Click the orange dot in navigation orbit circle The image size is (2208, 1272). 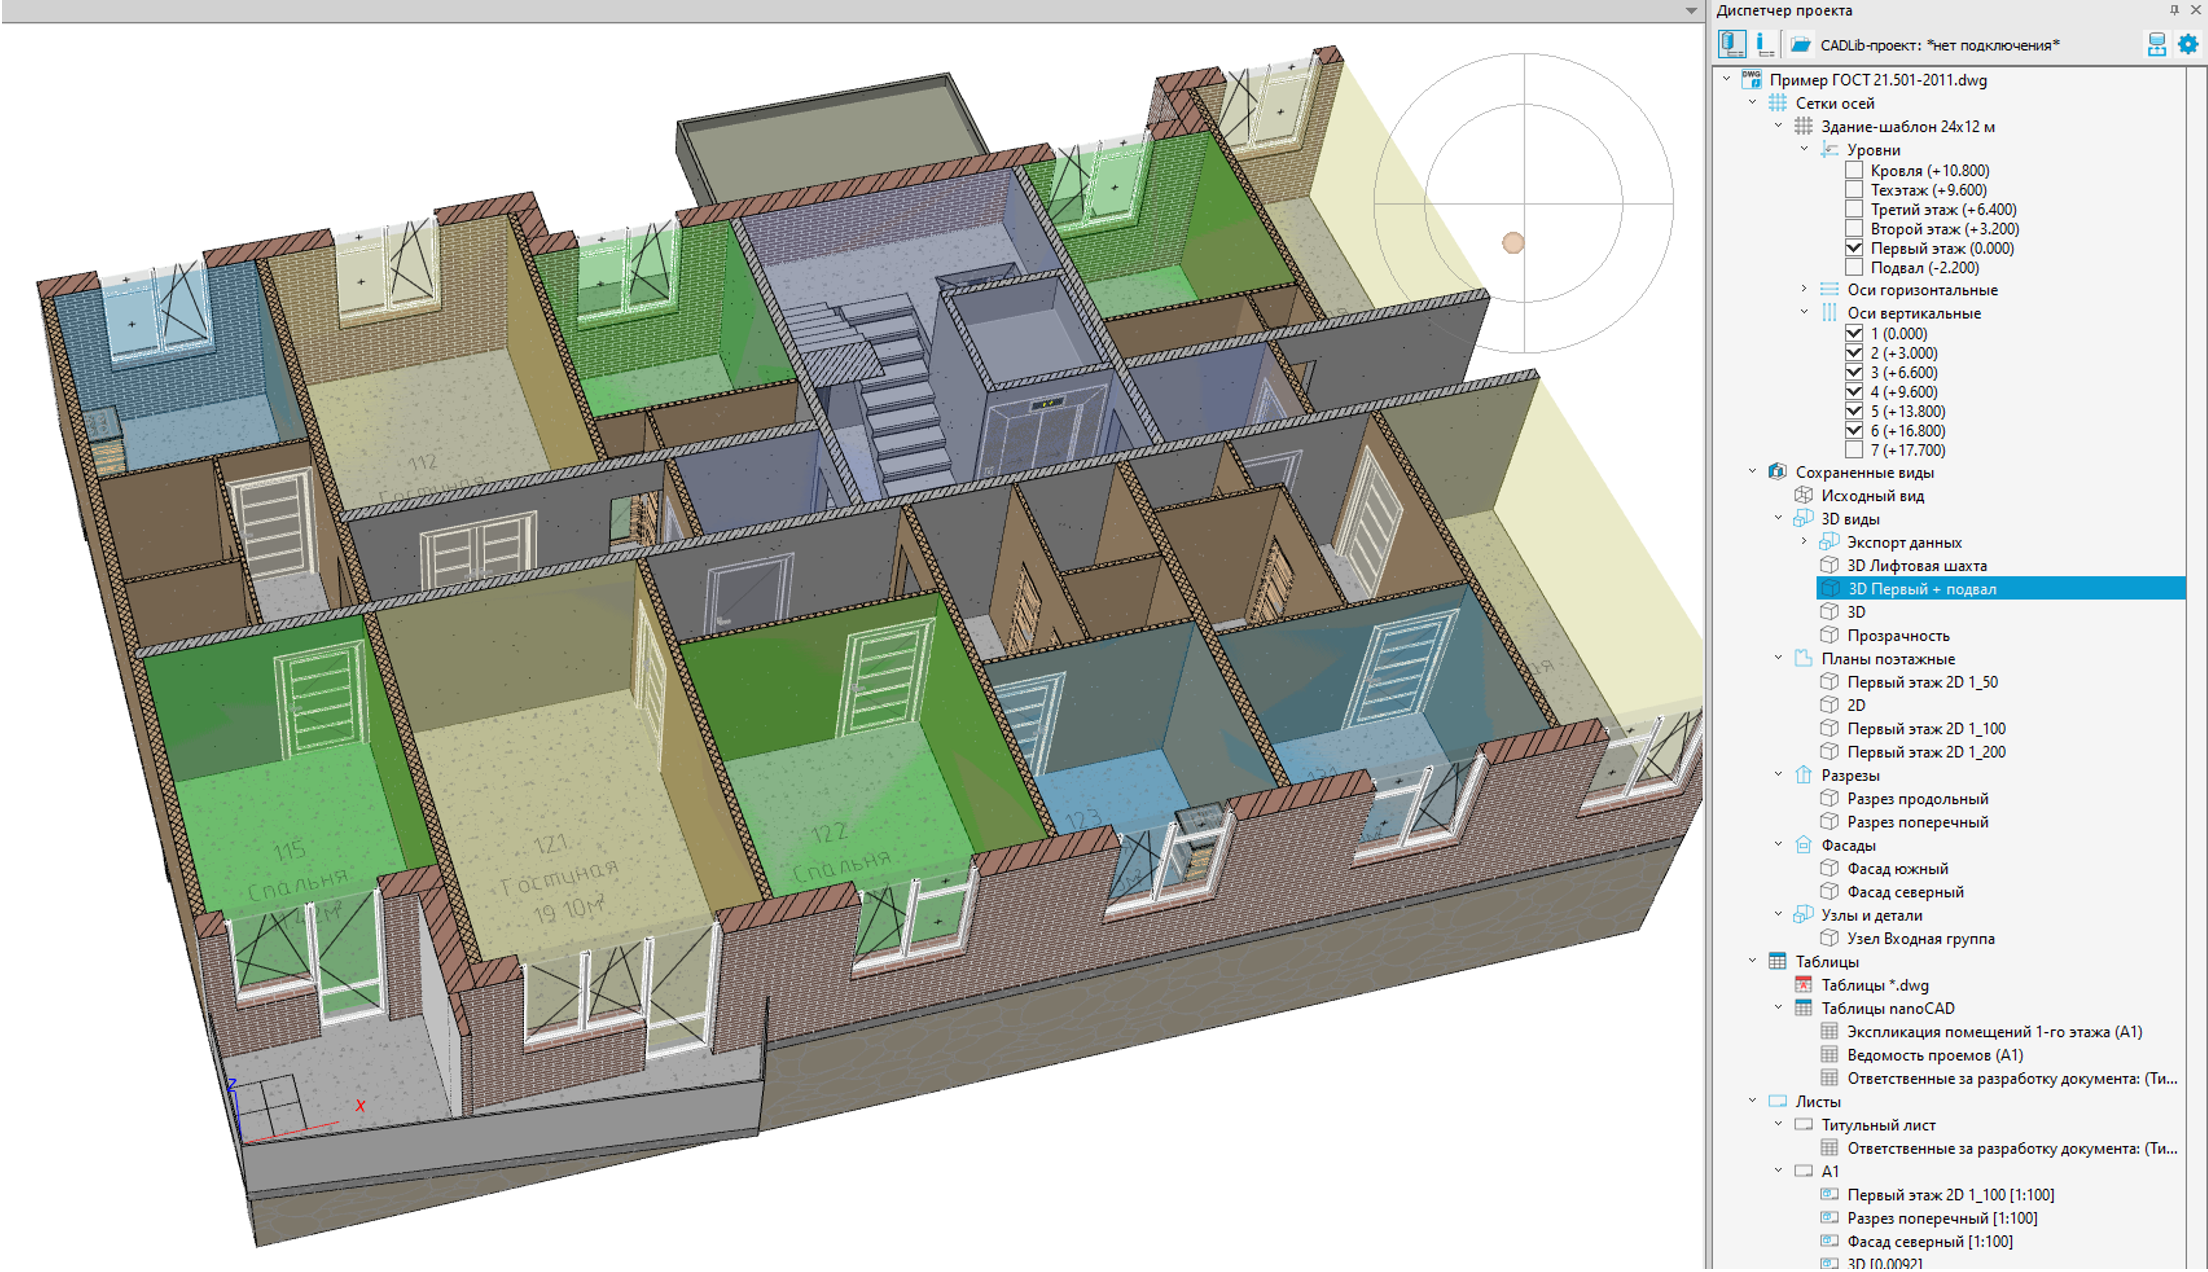tap(1513, 243)
